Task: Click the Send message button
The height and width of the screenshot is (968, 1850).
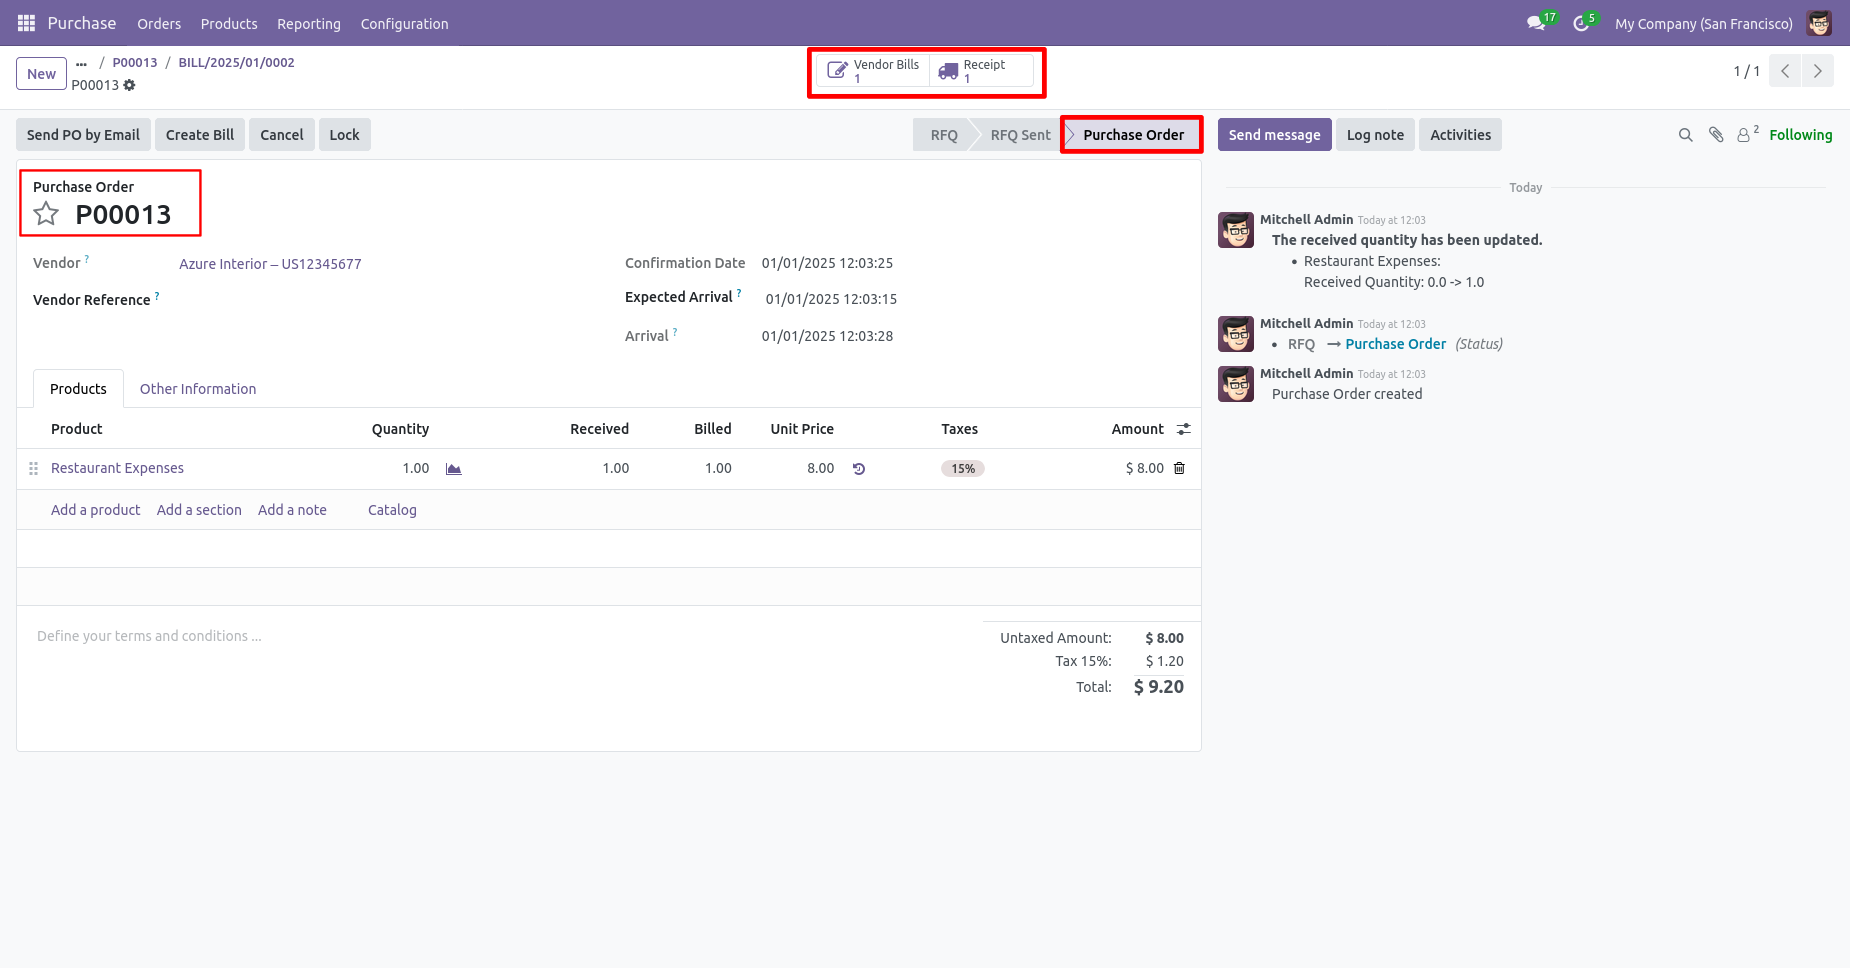Action: point(1274,135)
